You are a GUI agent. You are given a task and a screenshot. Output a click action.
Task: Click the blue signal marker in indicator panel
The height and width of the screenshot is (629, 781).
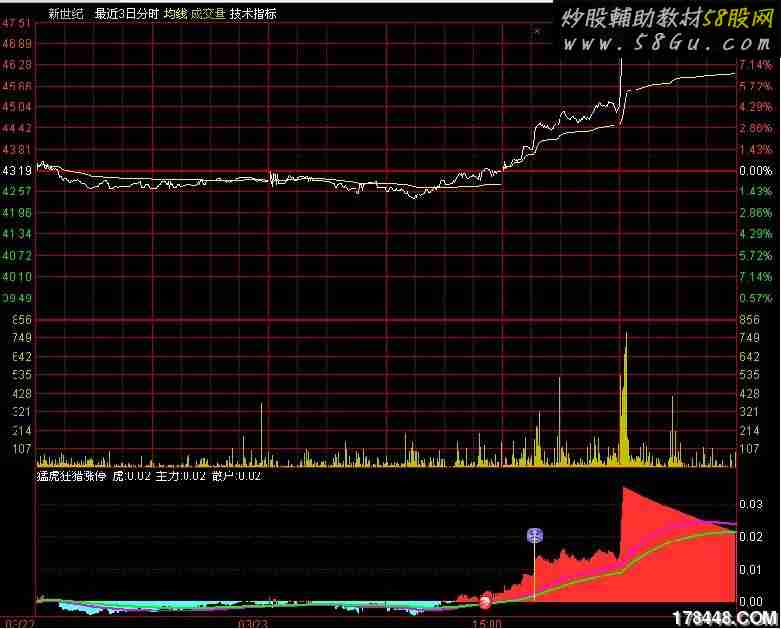coord(535,535)
